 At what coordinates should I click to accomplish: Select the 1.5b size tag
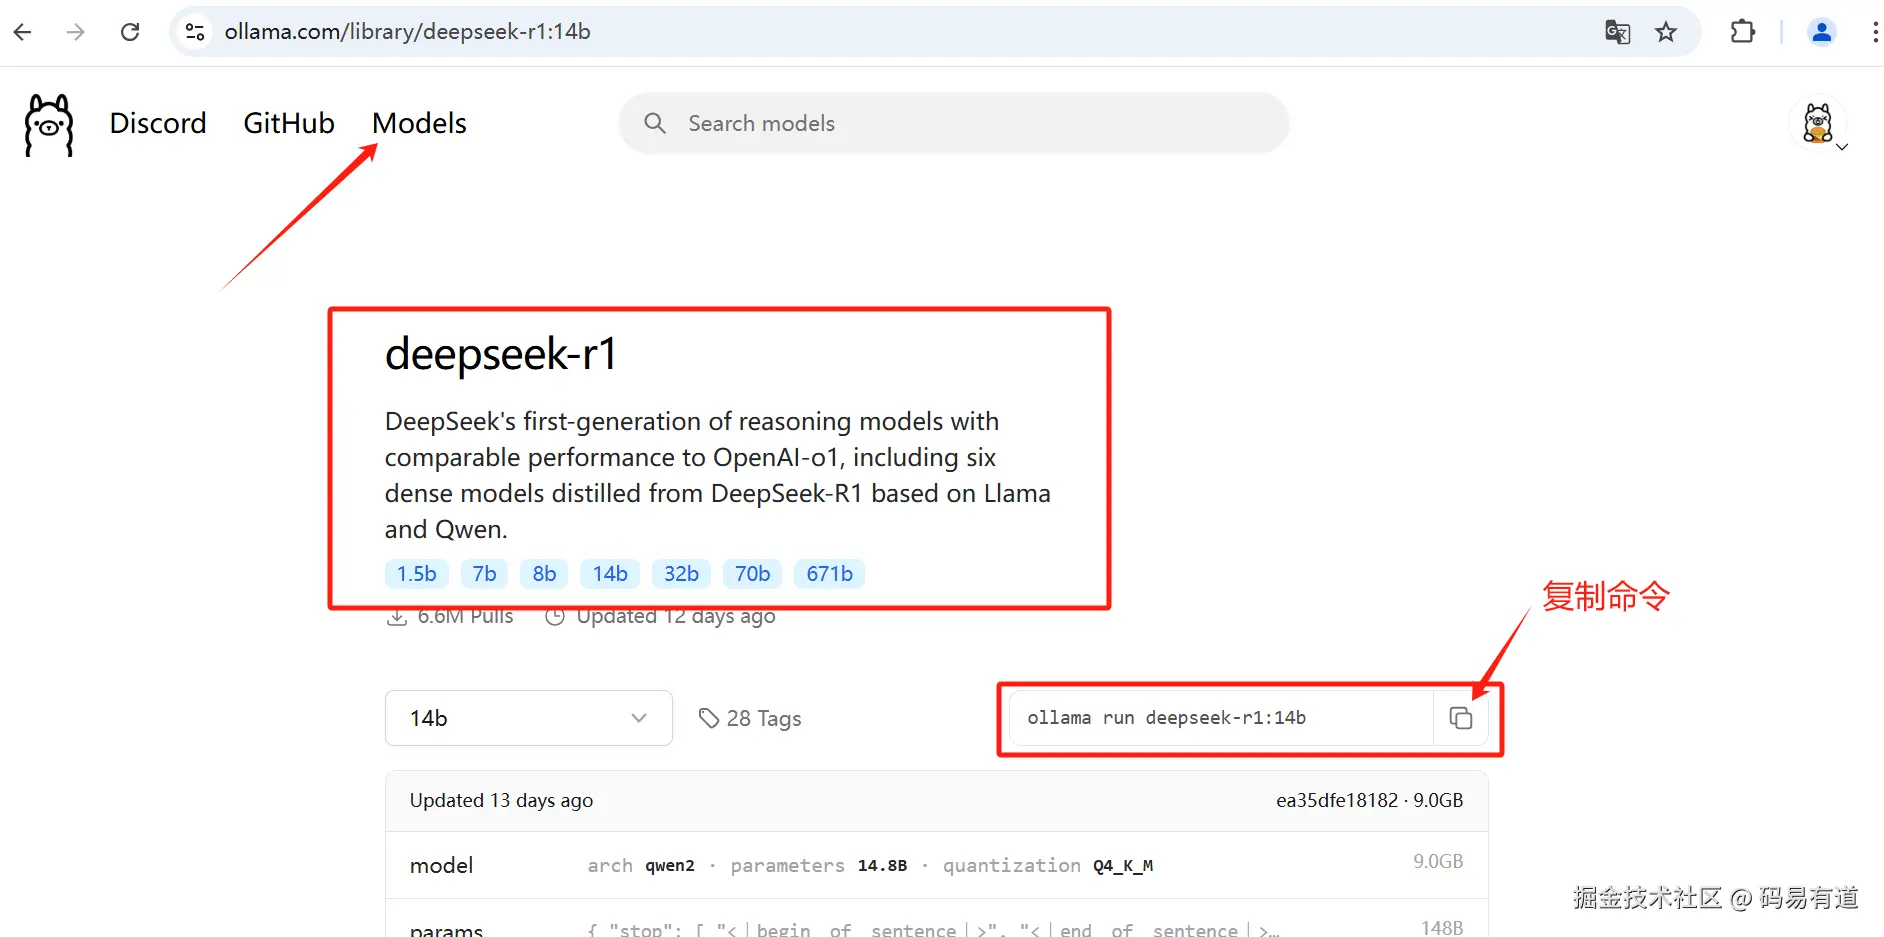[416, 574]
